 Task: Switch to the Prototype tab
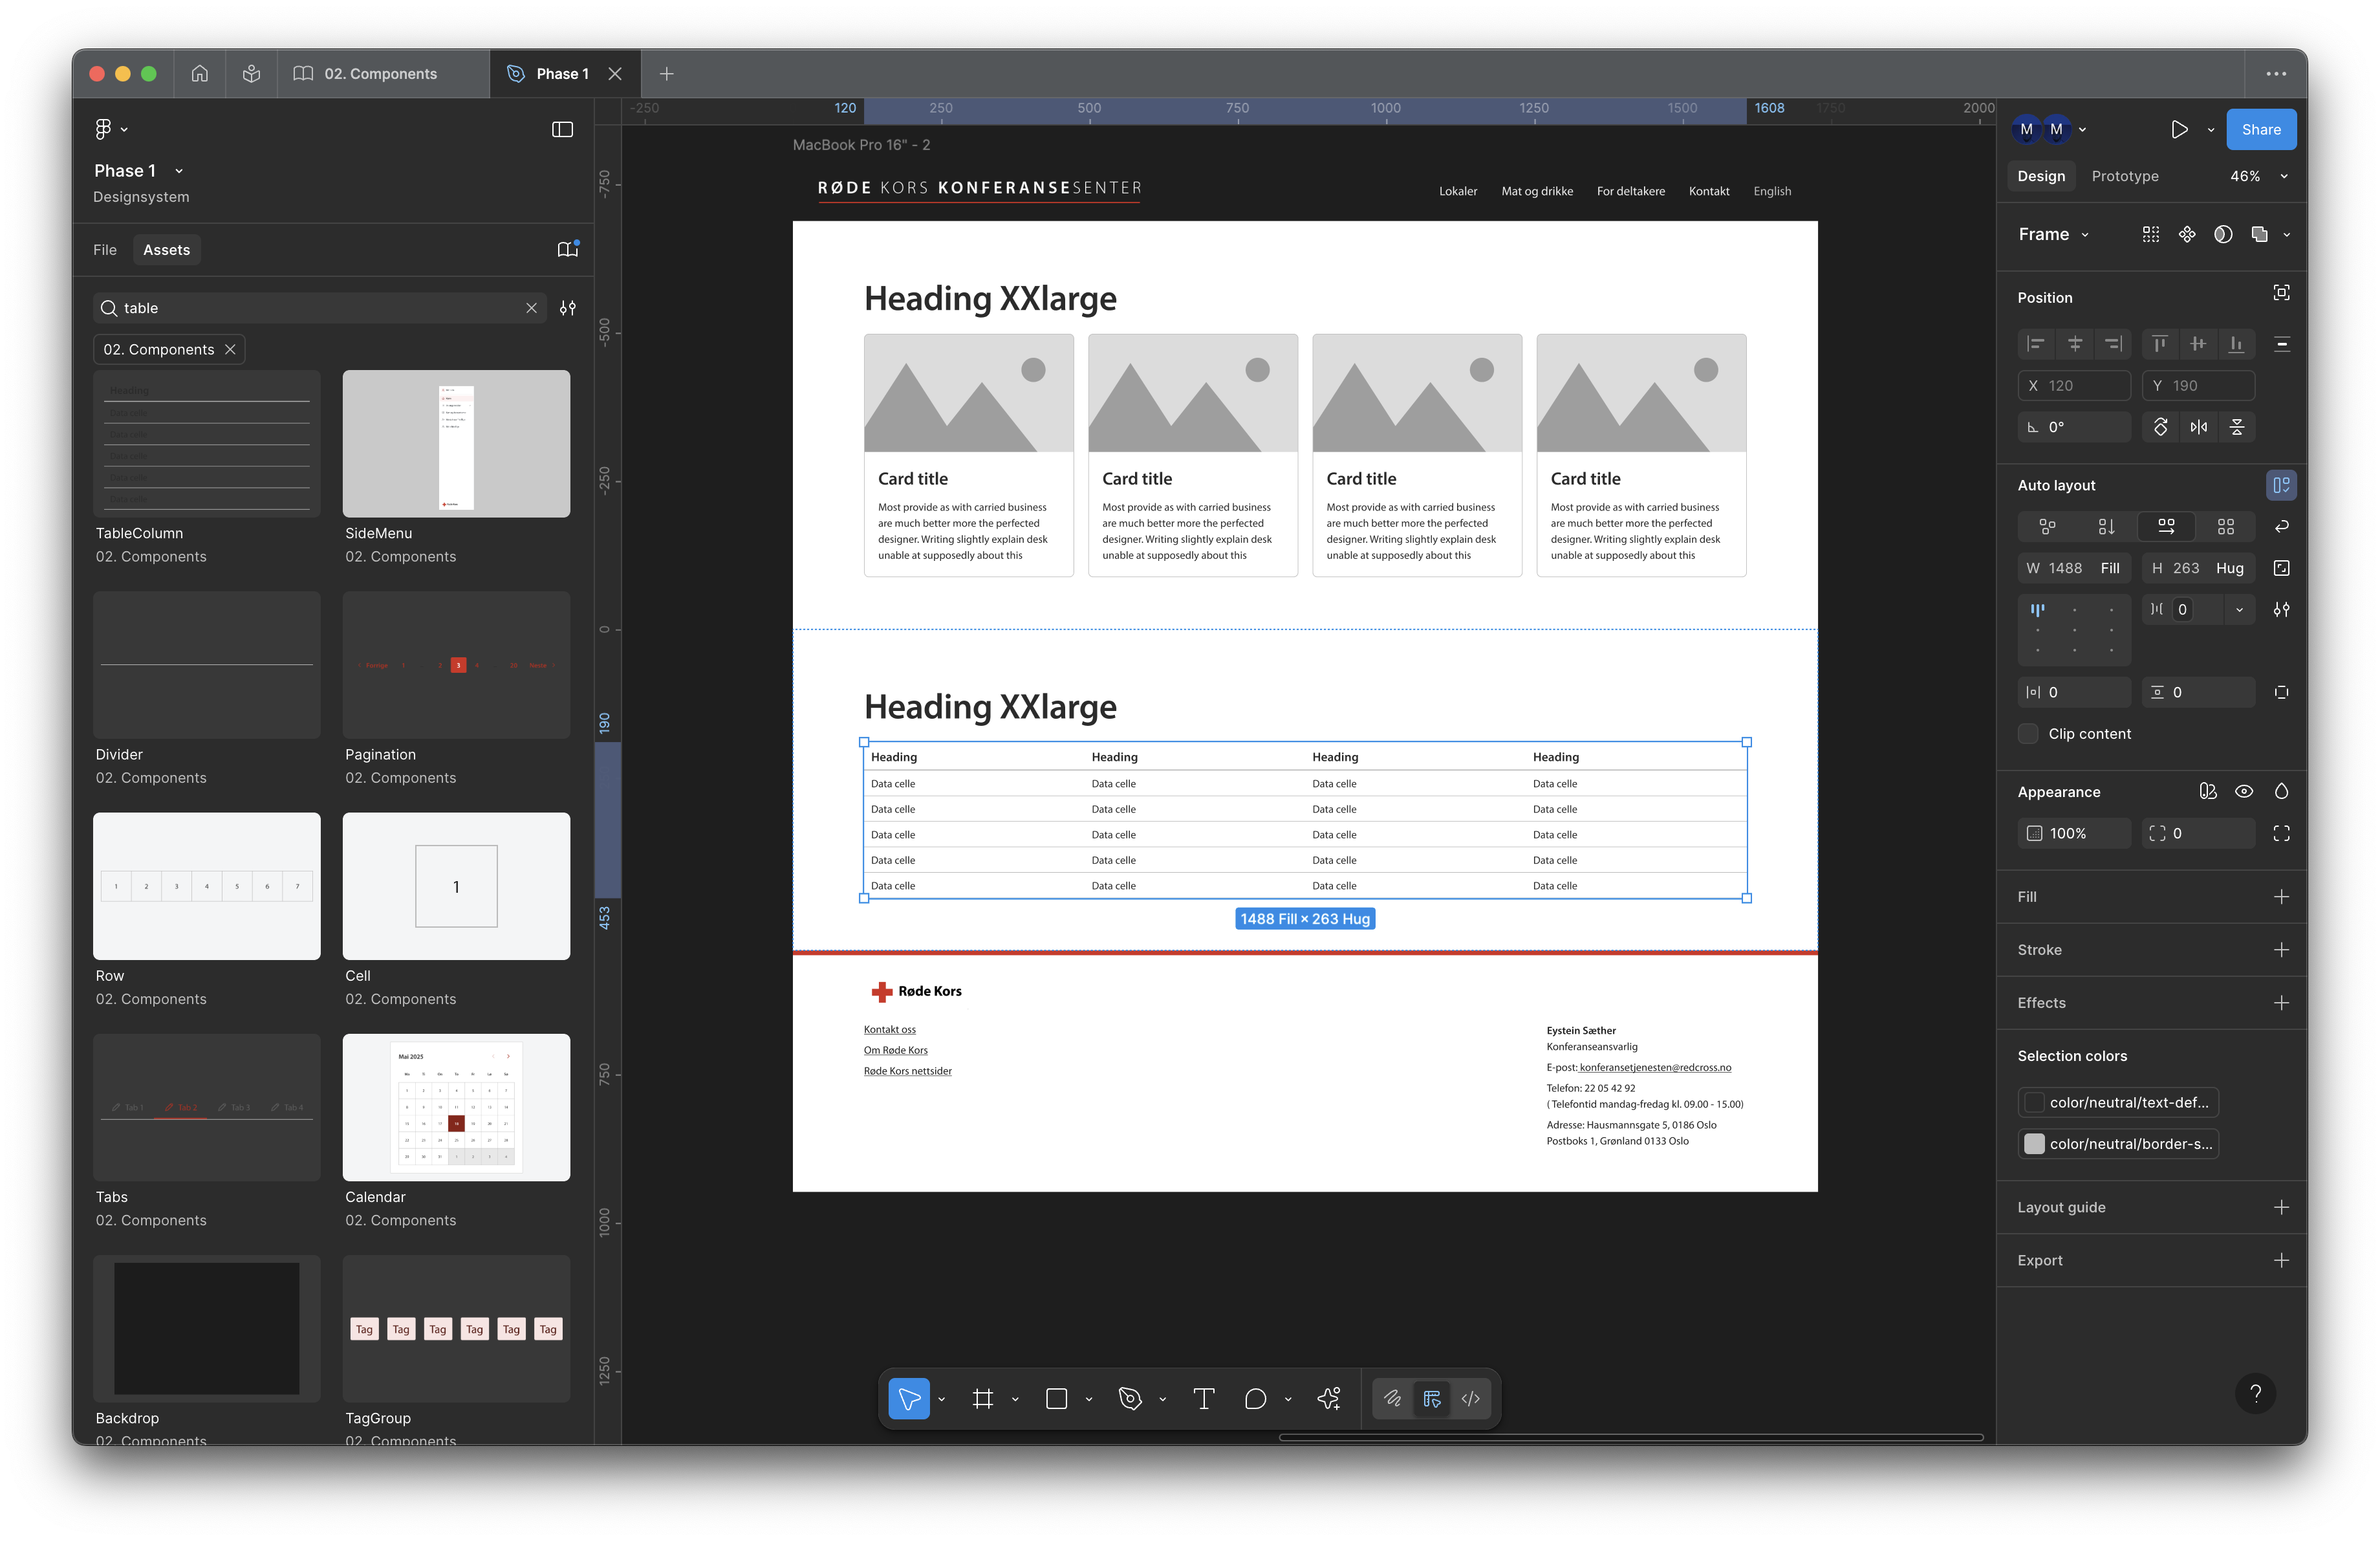pos(2125,176)
